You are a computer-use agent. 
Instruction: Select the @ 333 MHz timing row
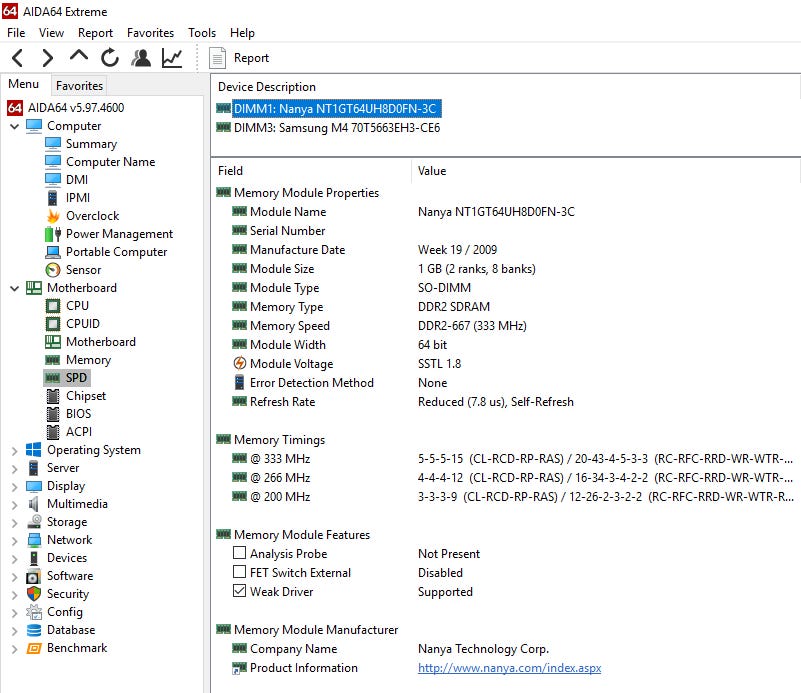click(505, 459)
